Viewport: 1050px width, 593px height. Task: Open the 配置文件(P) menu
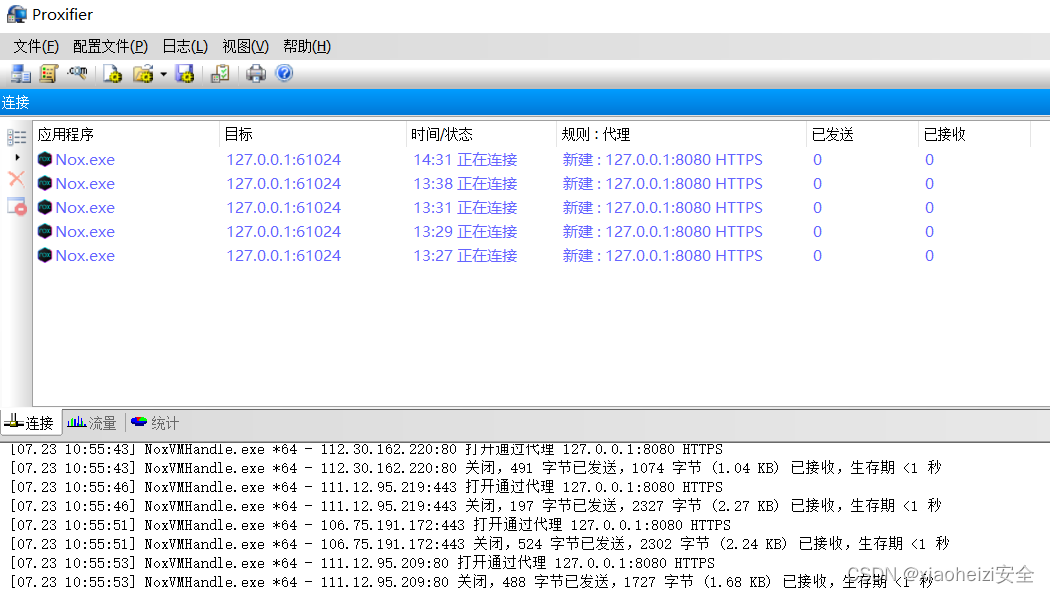point(110,46)
